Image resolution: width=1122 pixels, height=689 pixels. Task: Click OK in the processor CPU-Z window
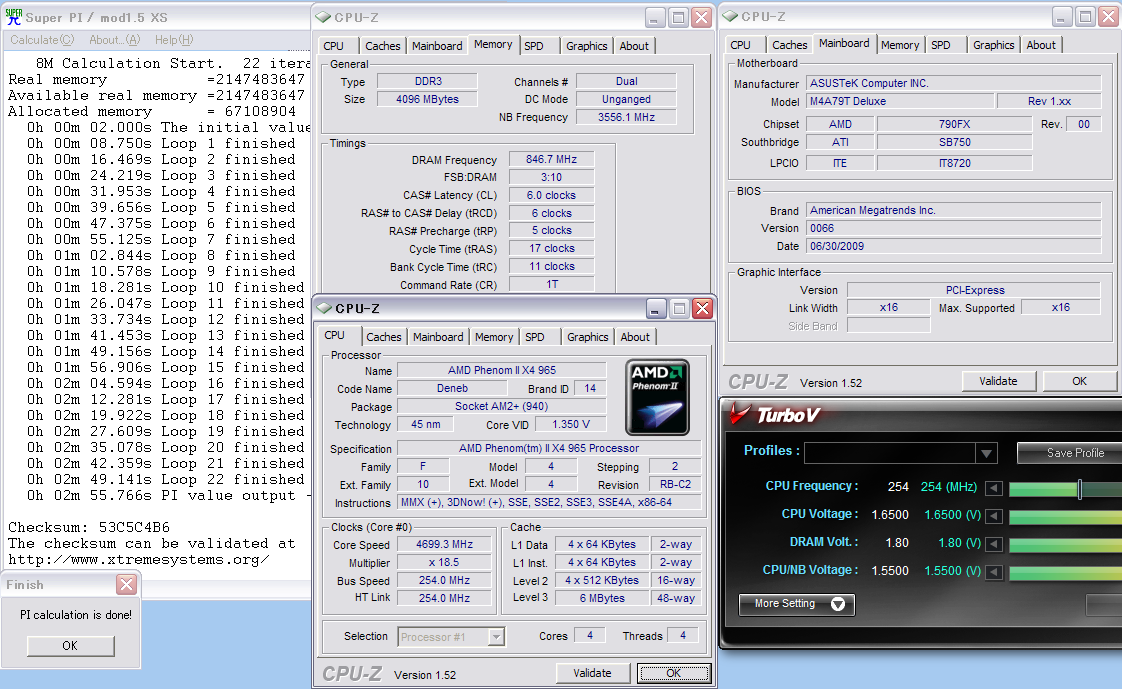coord(673,673)
